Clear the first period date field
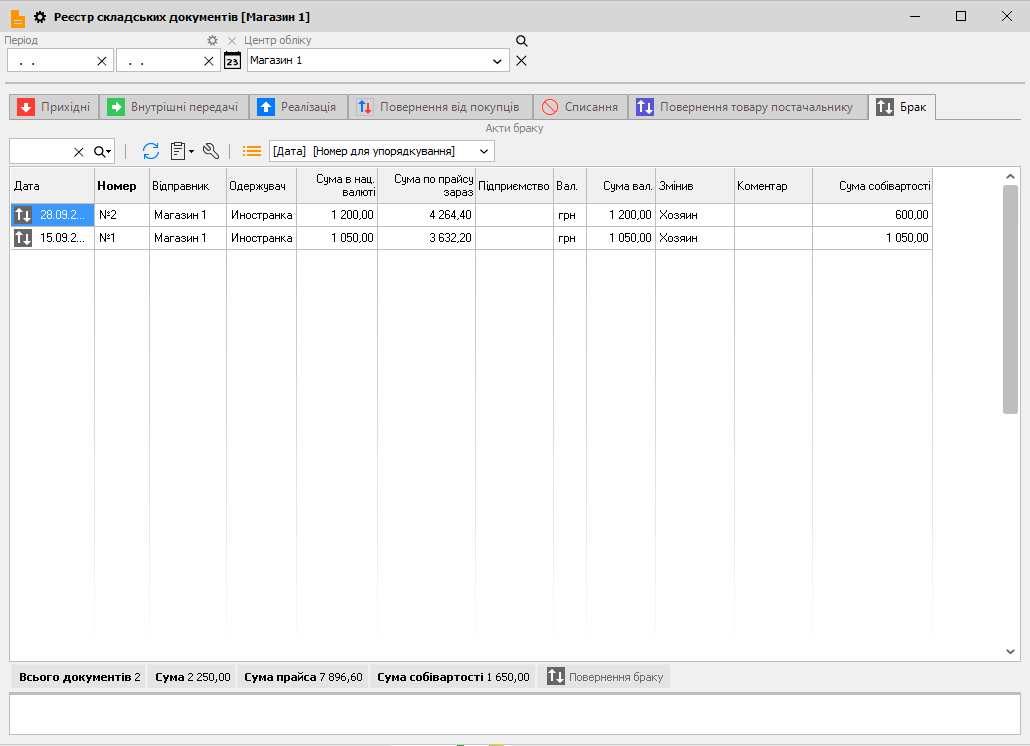The image size is (1030, 746). pos(101,61)
